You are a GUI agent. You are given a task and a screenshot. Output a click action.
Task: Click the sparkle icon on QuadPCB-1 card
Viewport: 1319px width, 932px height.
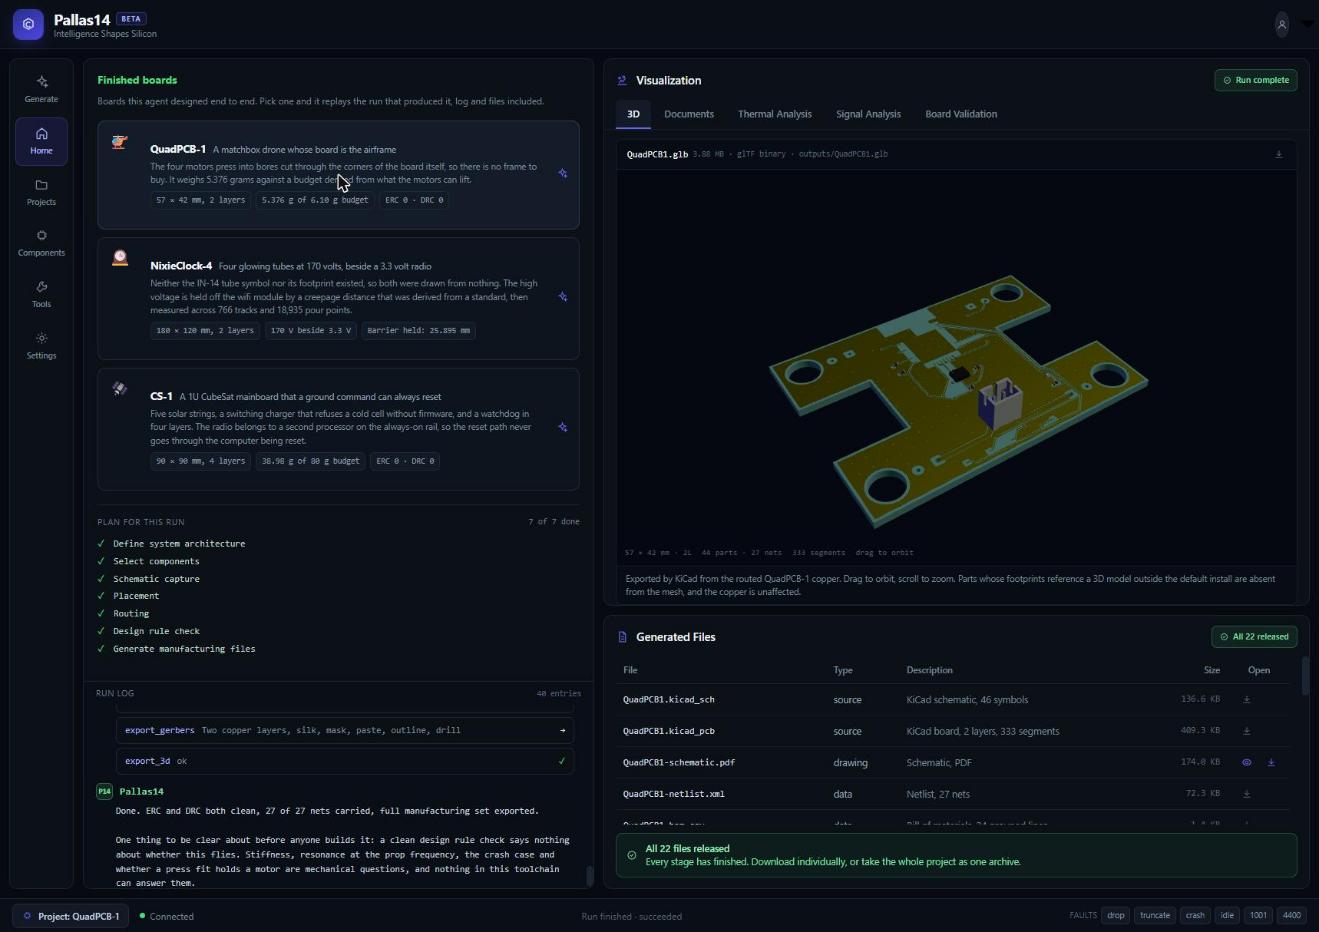tap(563, 173)
